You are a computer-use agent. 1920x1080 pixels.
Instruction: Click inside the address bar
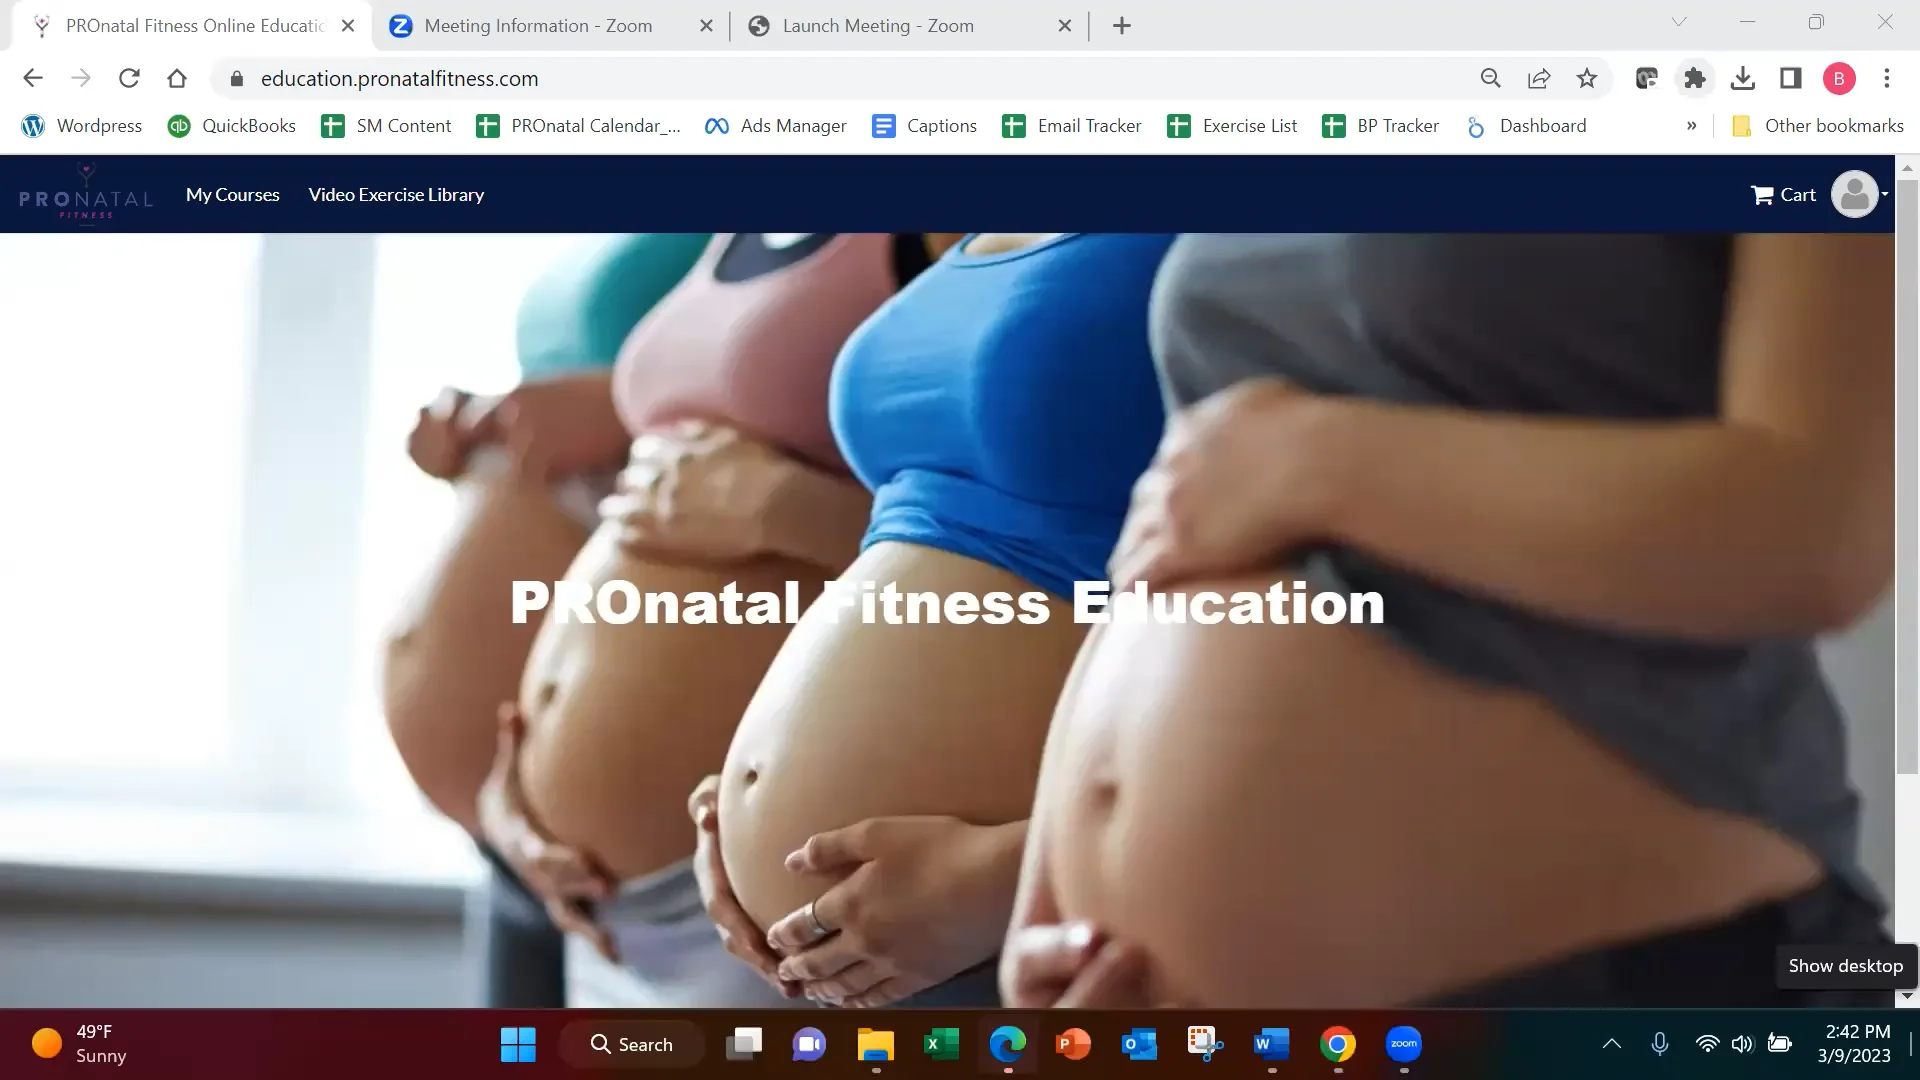pyautogui.click(x=700, y=78)
